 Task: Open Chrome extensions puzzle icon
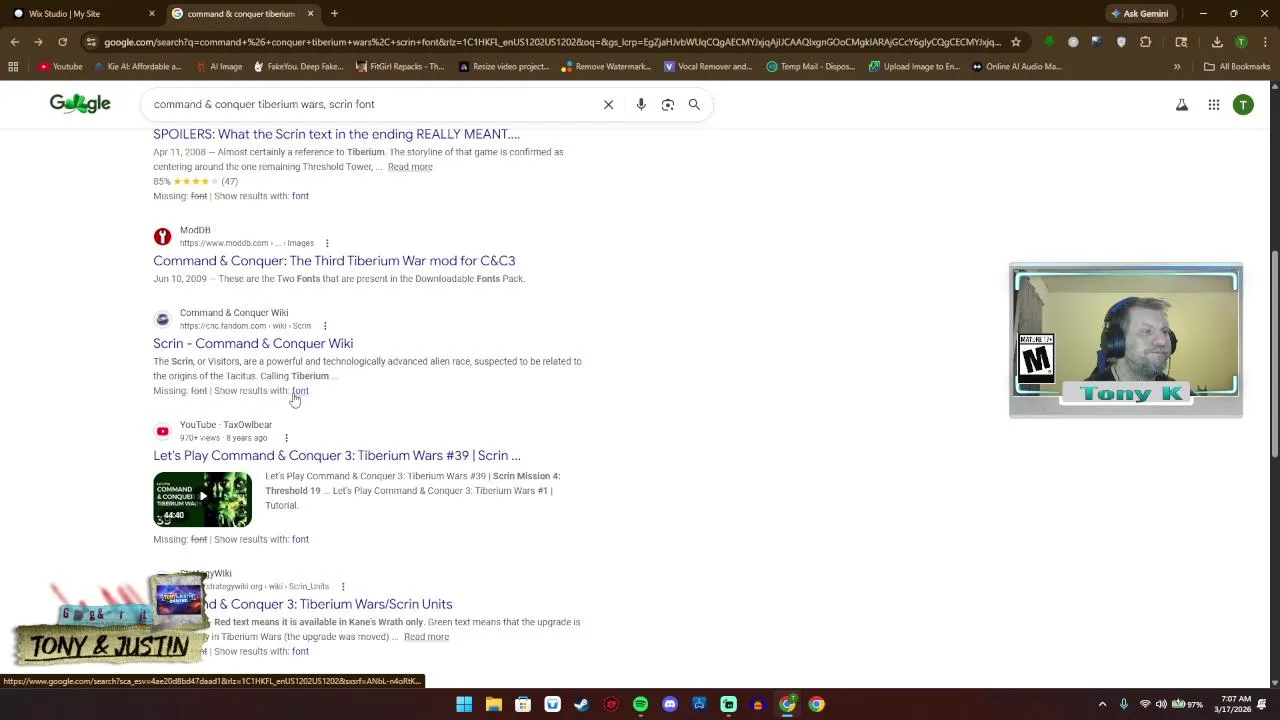pos(1146,42)
